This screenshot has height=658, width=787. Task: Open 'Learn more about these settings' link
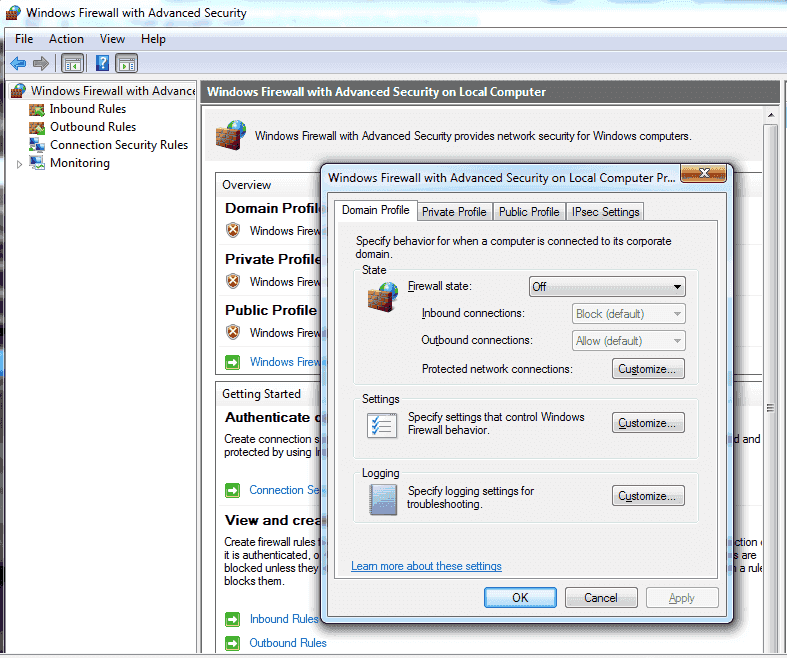pos(426,566)
